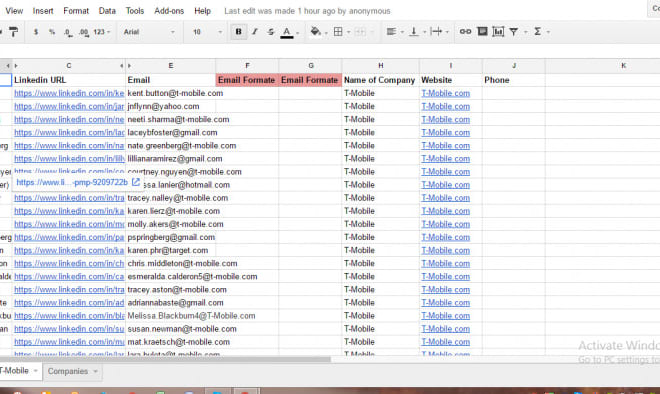
Task: Open the View menu
Action: (x=14, y=11)
